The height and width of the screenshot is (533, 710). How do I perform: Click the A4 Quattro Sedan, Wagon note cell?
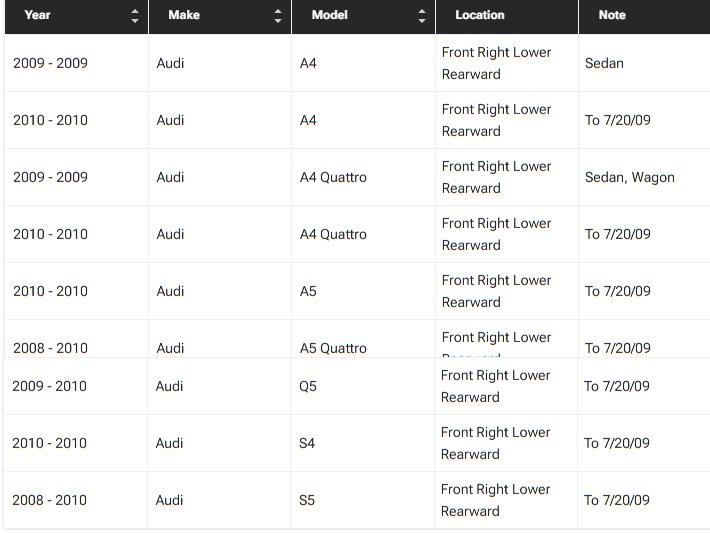629,177
